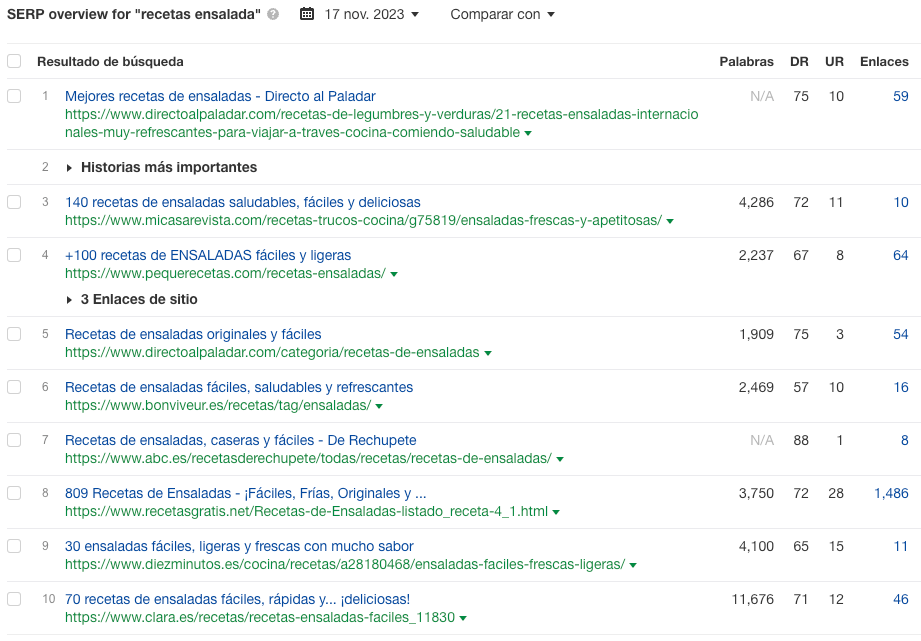
Task: Open the URL caret for the abc.es result
Action: point(558,459)
